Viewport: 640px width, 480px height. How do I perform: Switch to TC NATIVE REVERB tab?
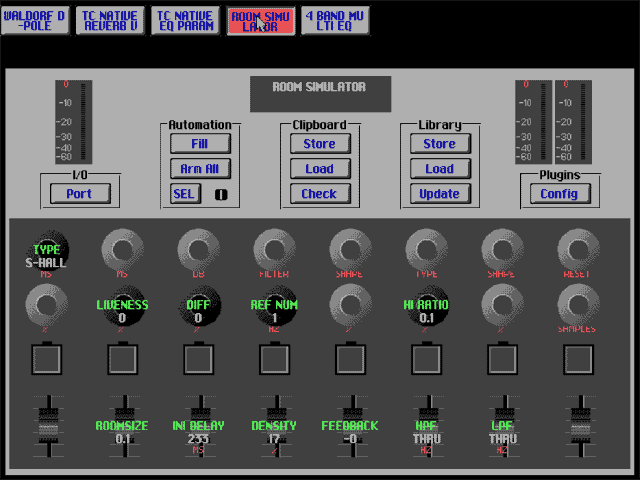click(110, 20)
